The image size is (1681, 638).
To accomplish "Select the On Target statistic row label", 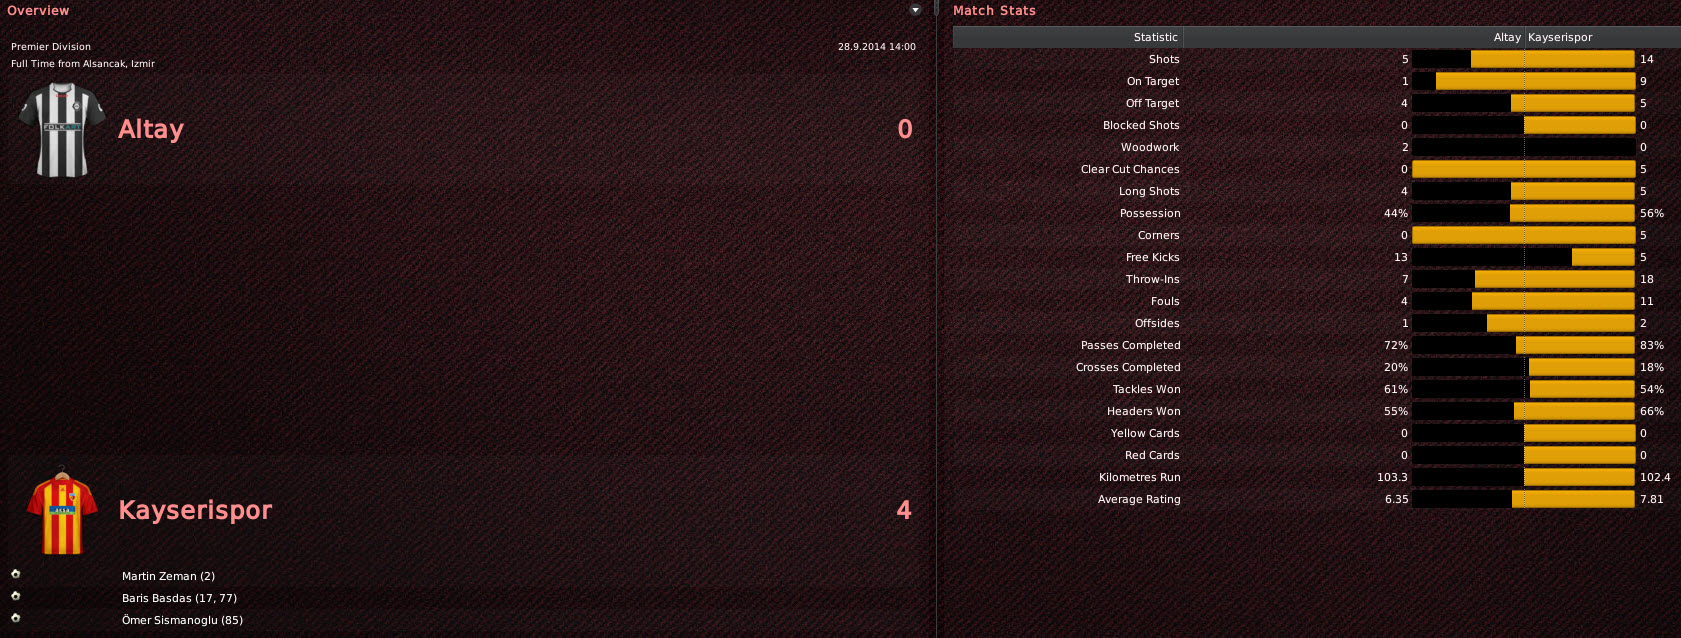I will (x=1153, y=81).
